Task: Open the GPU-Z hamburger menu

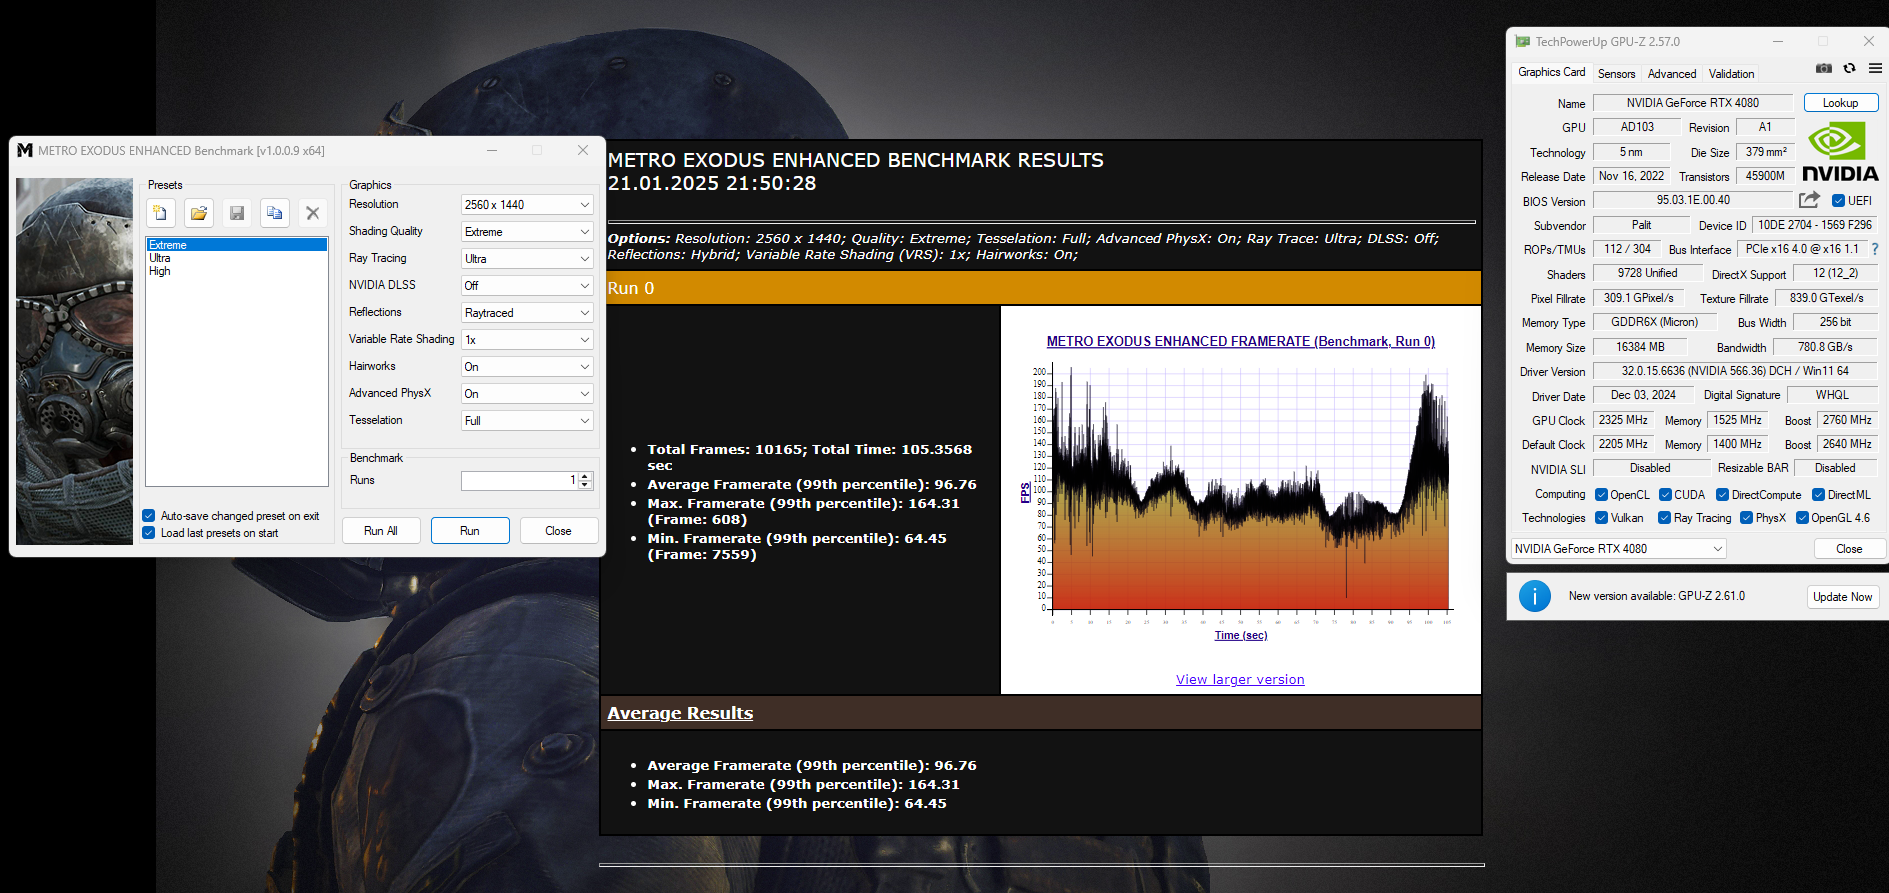Action: click(1875, 68)
